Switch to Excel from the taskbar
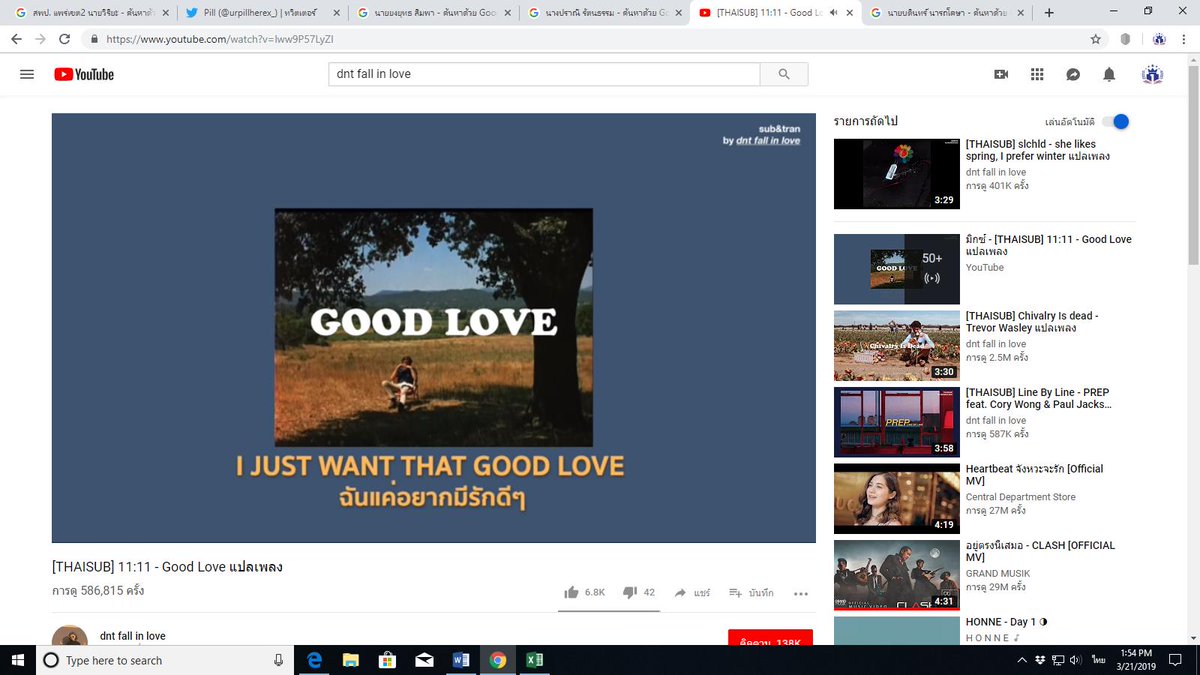 pos(534,660)
